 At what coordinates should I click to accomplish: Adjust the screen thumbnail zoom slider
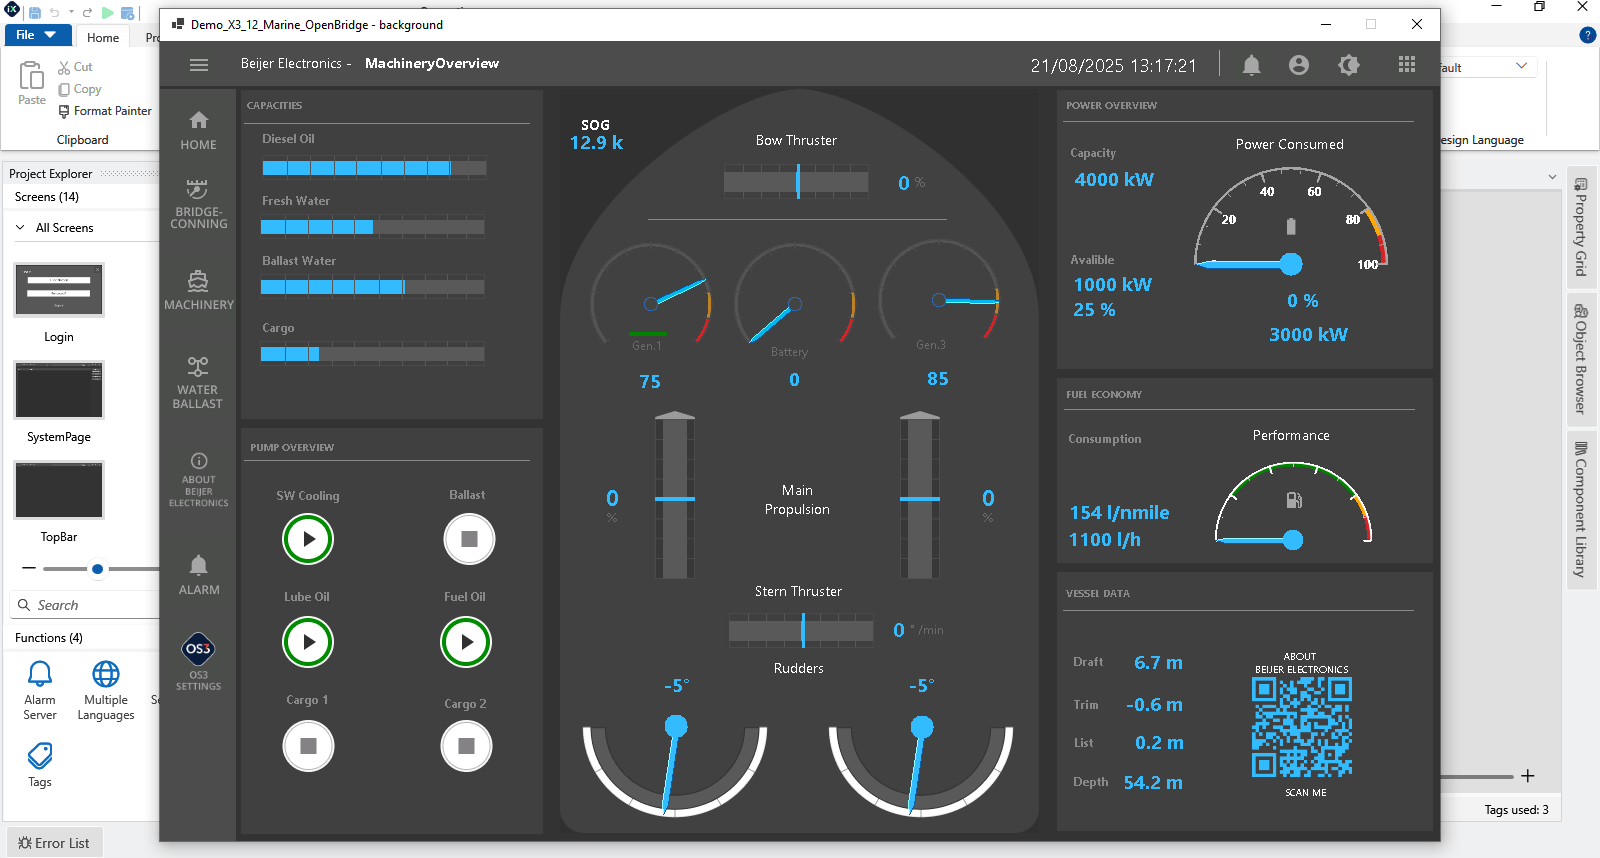pos(97,569)
